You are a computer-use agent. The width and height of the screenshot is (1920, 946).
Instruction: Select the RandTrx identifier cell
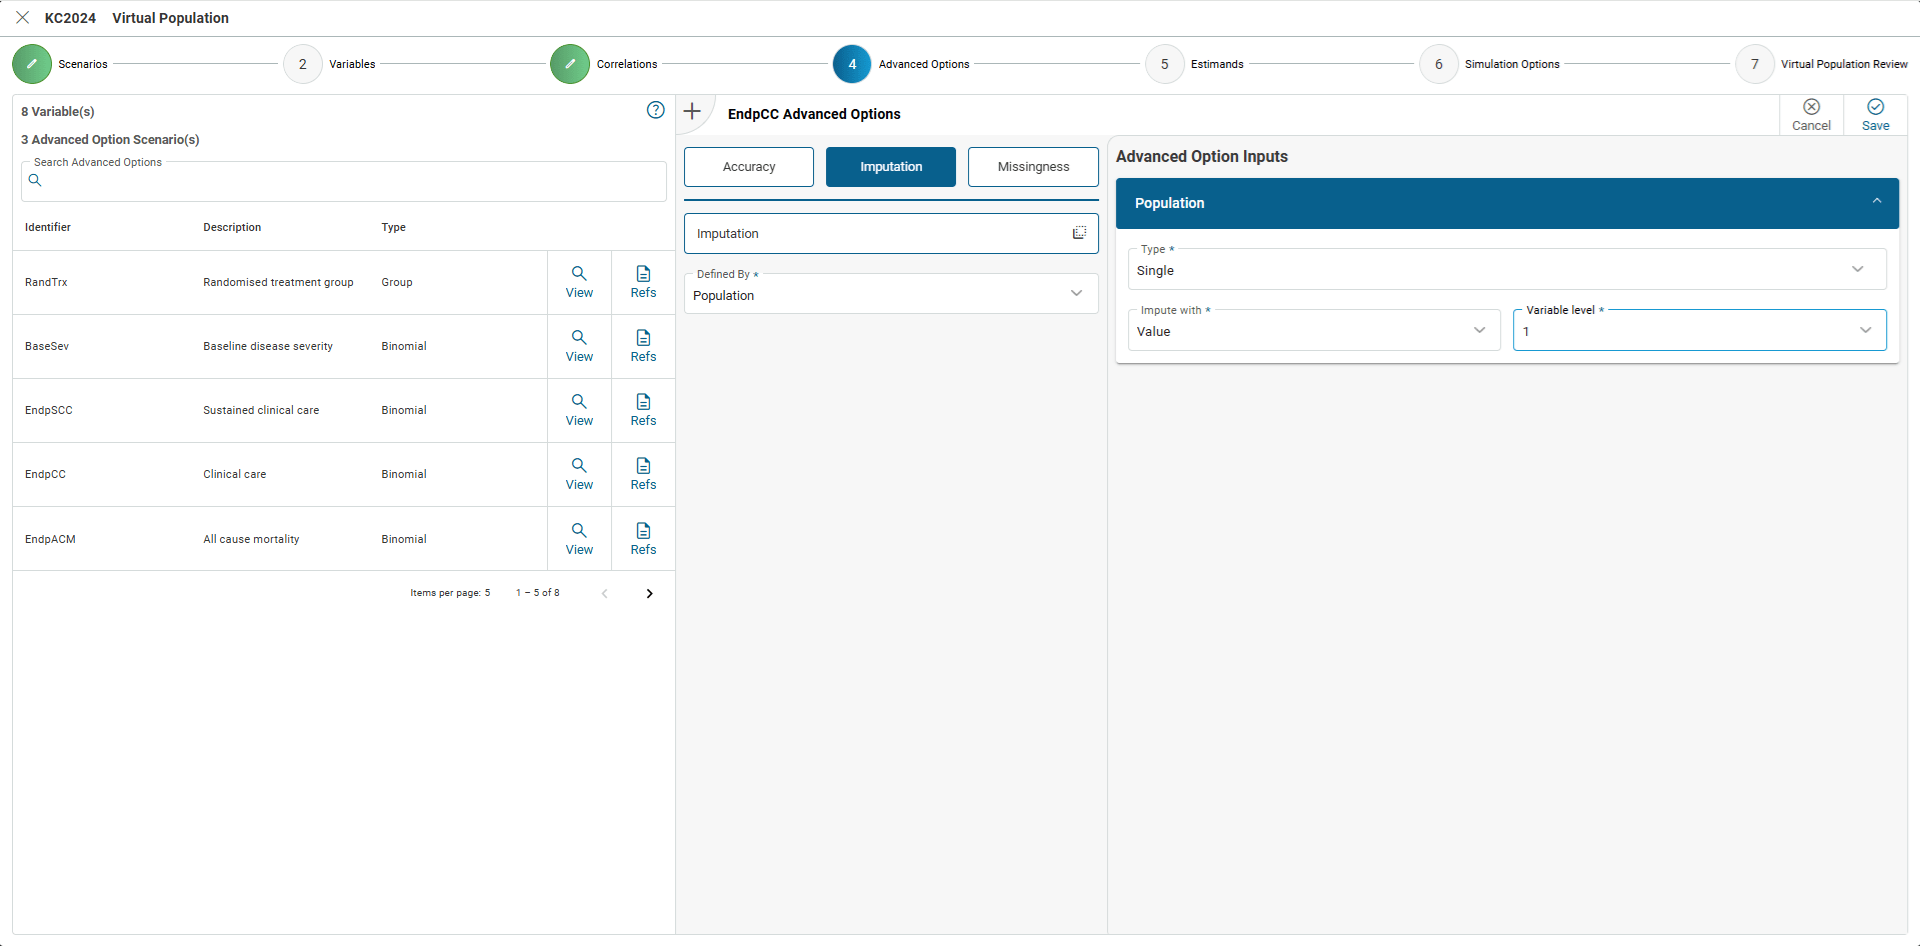click(46, 282)
